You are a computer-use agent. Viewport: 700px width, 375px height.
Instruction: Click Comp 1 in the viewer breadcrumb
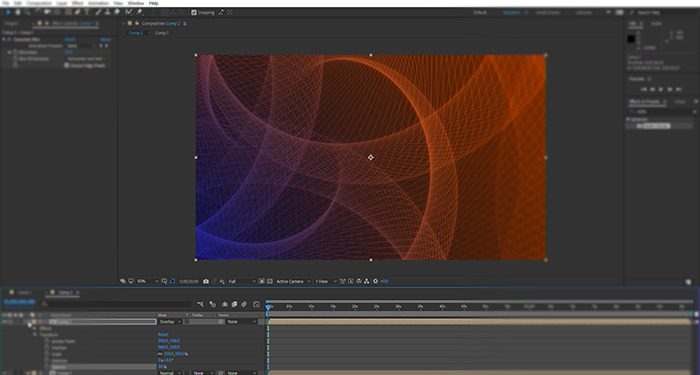(x=162, y=33)
